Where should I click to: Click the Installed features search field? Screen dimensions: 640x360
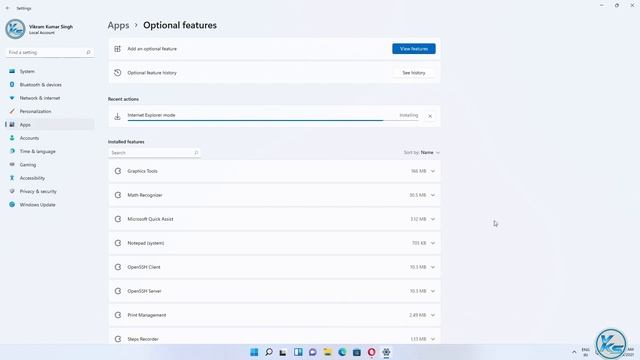(154, 153)
